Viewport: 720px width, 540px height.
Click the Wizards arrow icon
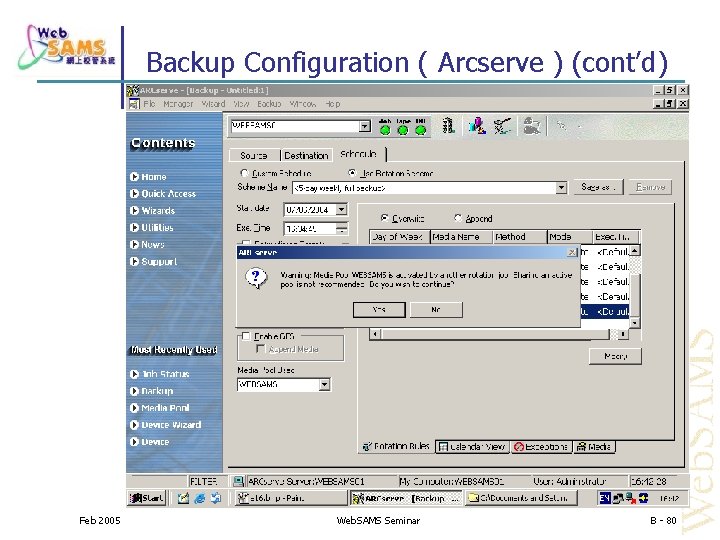pyautogui.click(x=135, y=211)
